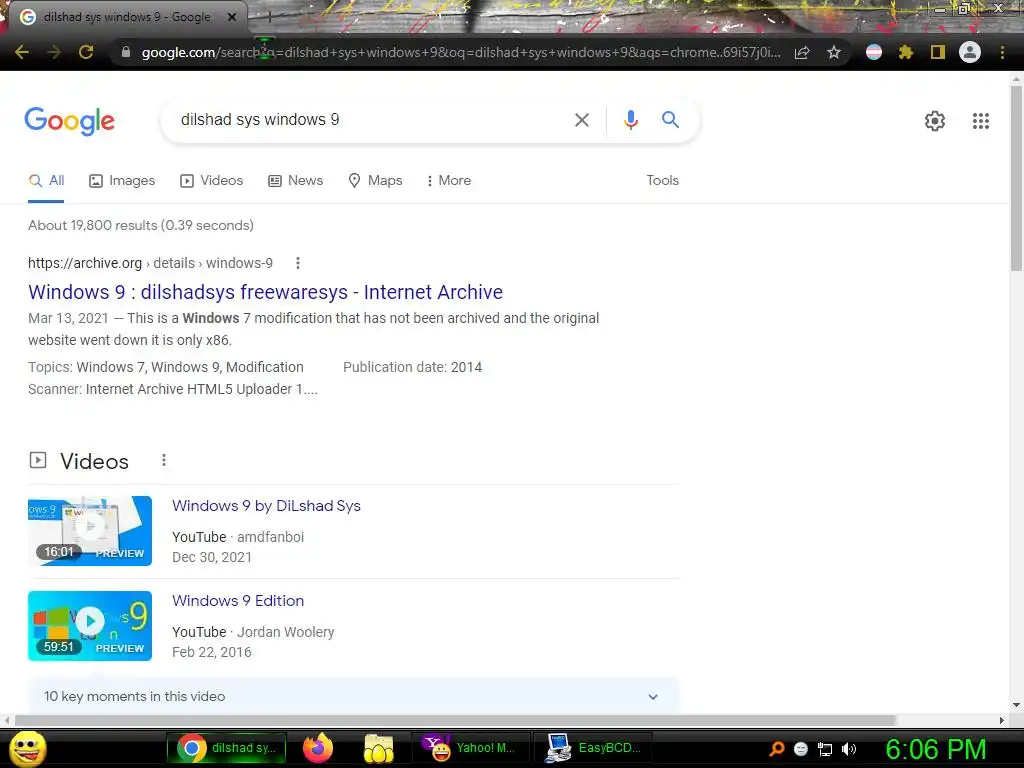Click the About 19,800 results text

tap(141, 225)
